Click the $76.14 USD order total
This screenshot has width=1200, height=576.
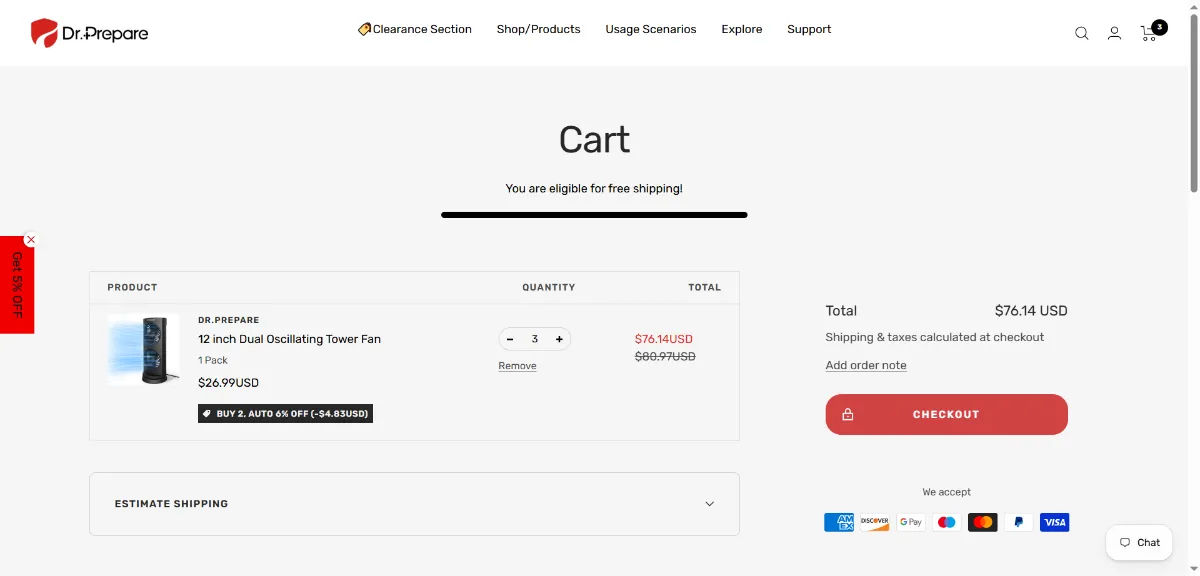[1031, 311]
